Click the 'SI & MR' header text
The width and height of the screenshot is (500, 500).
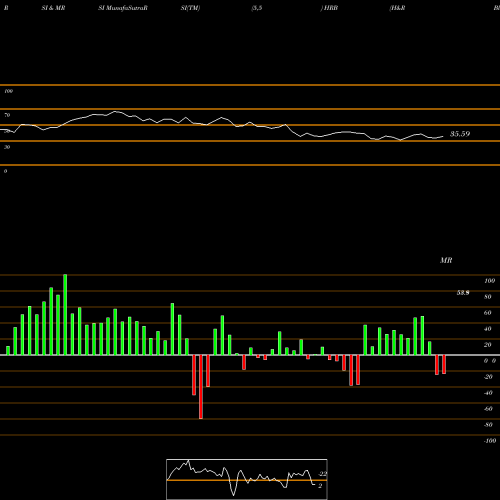coord(53,8)
